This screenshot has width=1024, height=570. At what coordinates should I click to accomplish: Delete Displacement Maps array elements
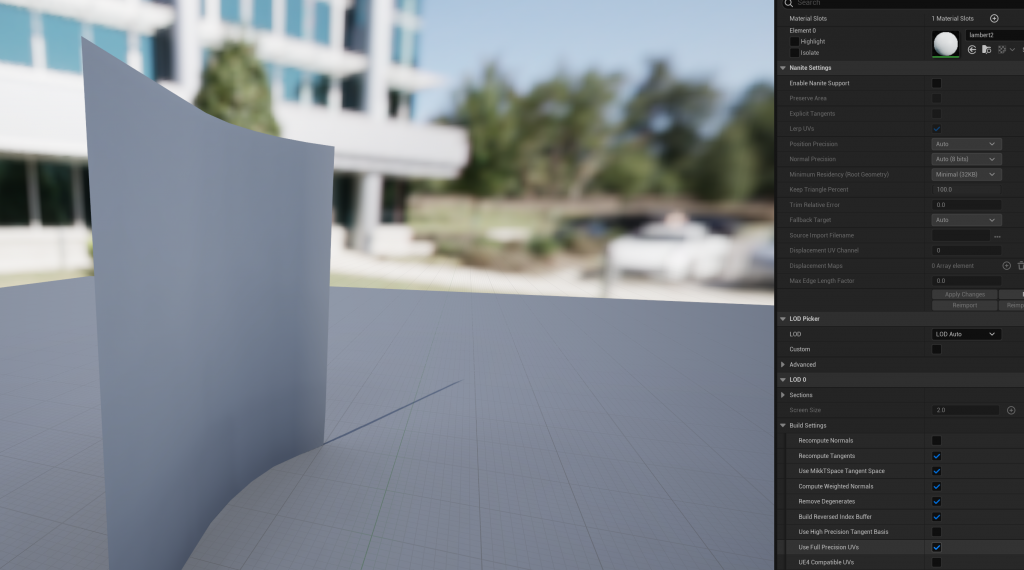1020,266
